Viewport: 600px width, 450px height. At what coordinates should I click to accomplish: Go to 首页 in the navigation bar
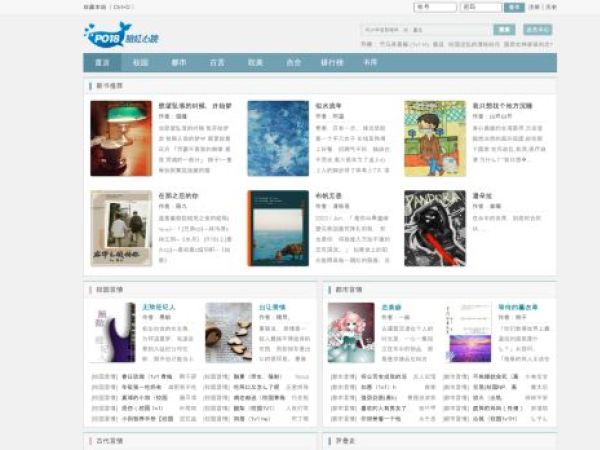pos(102,62)
